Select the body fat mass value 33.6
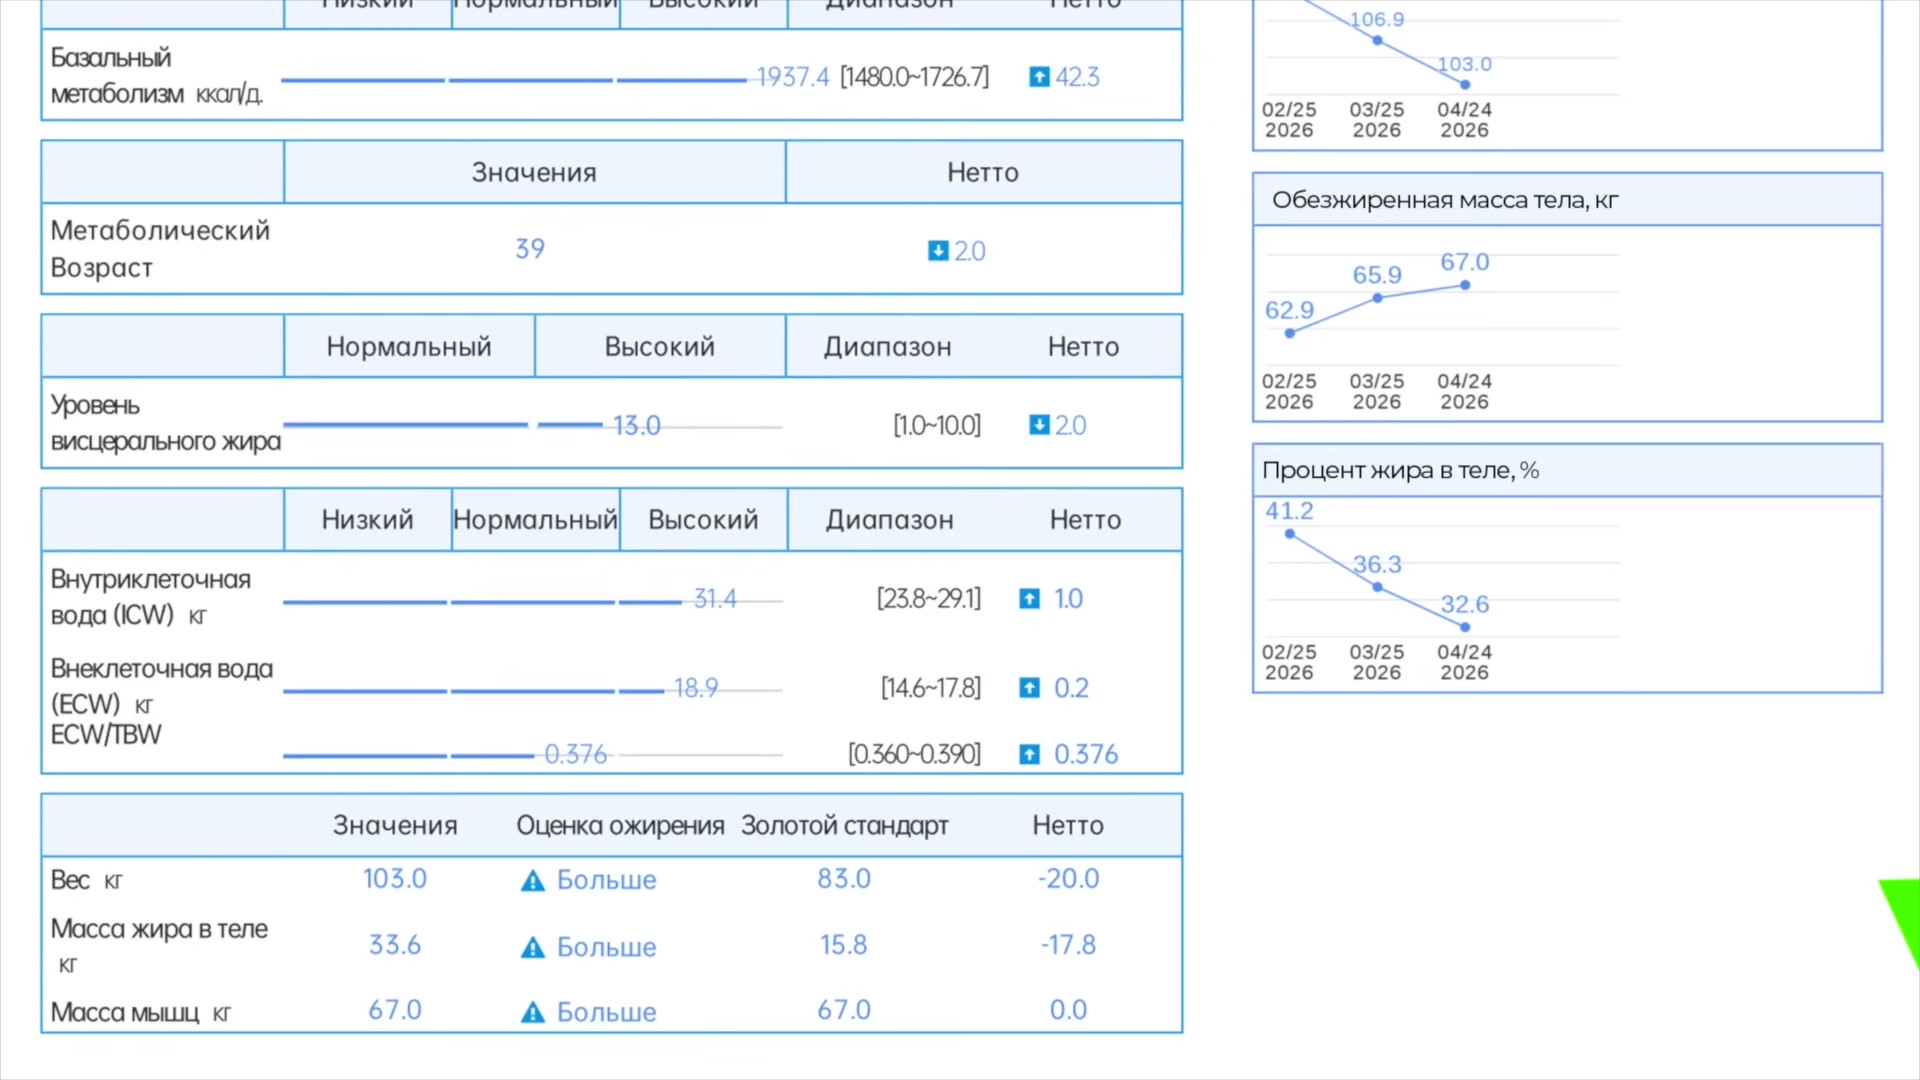Image resolution: width=1920 pixels, height=1080 pixels. (395, 945)
